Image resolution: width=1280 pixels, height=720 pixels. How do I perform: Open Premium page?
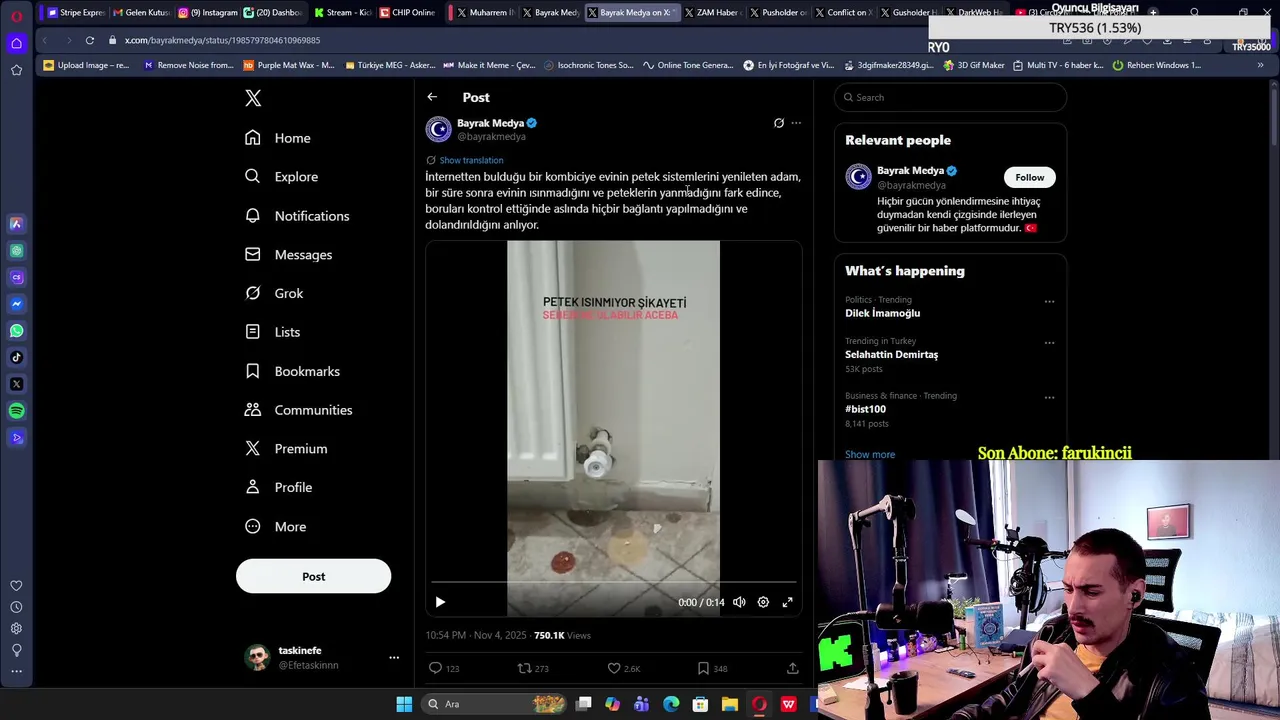point(285,449)
